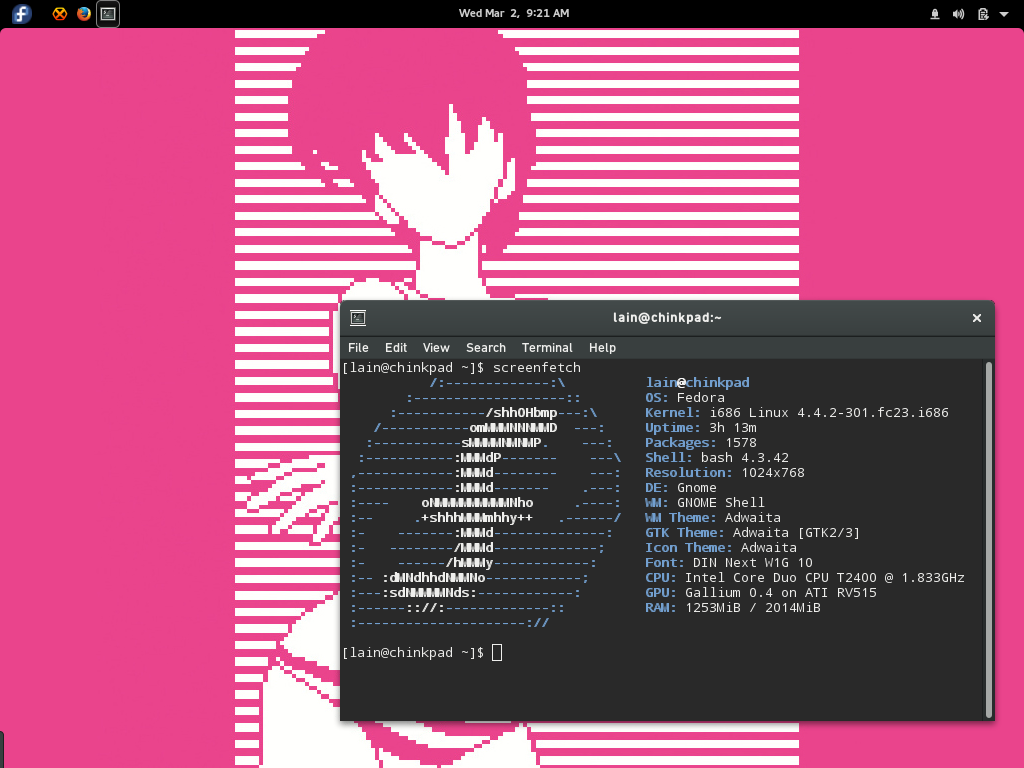The image size is (1024, 768).
Task: Open the Help menu
Action: [x=602, y=348]
